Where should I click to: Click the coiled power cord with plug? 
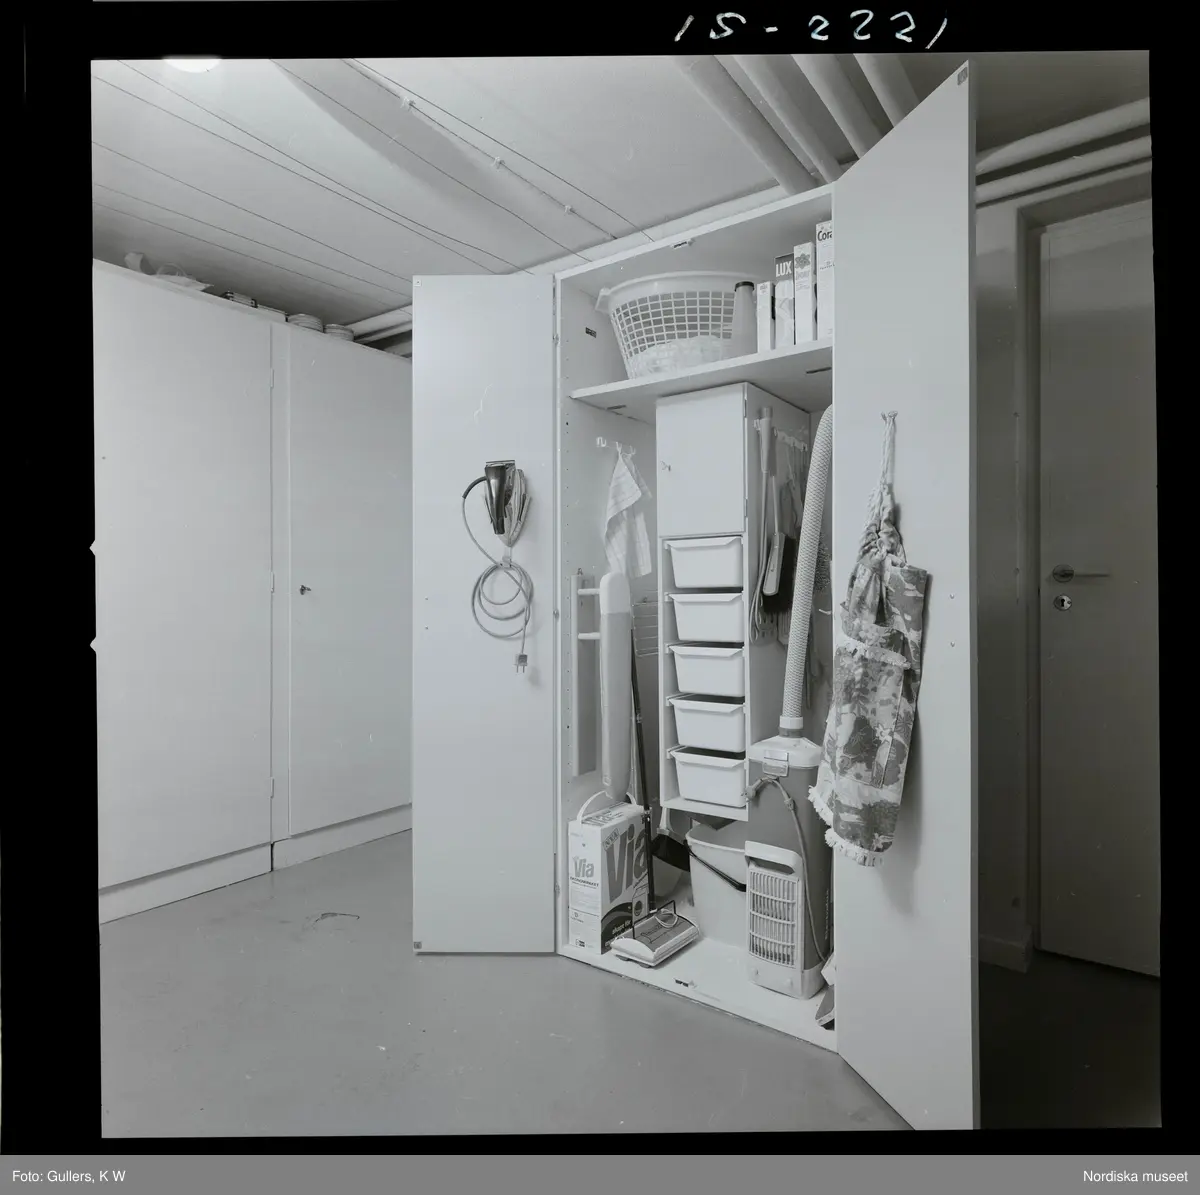[500, 600]
